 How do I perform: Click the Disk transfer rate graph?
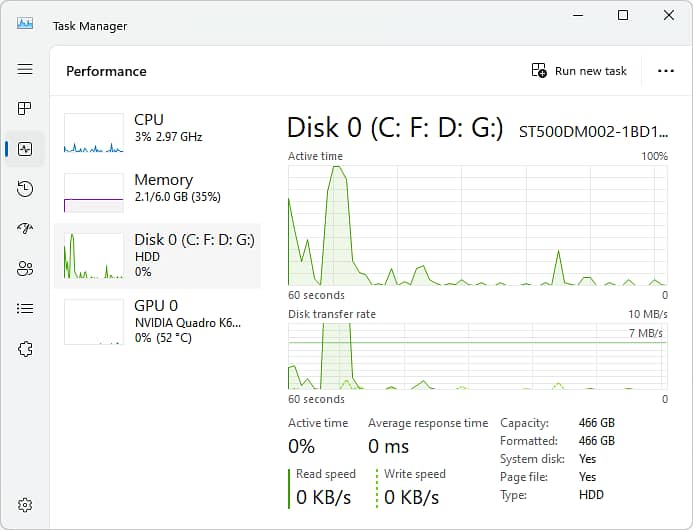pyautogui.click(x=477, y=356)
